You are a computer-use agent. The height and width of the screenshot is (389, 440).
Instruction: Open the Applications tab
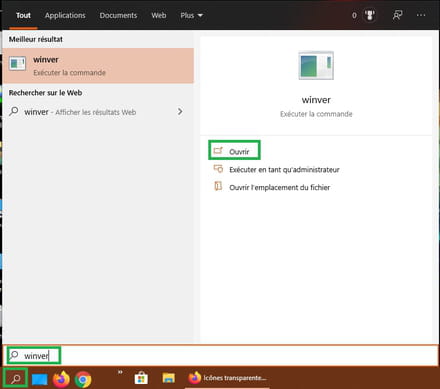pos(65,15)
